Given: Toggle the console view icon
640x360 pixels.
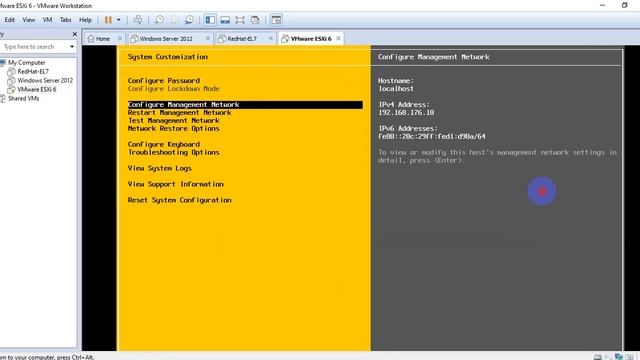Looking at the screenshot, I should point(276,20).
